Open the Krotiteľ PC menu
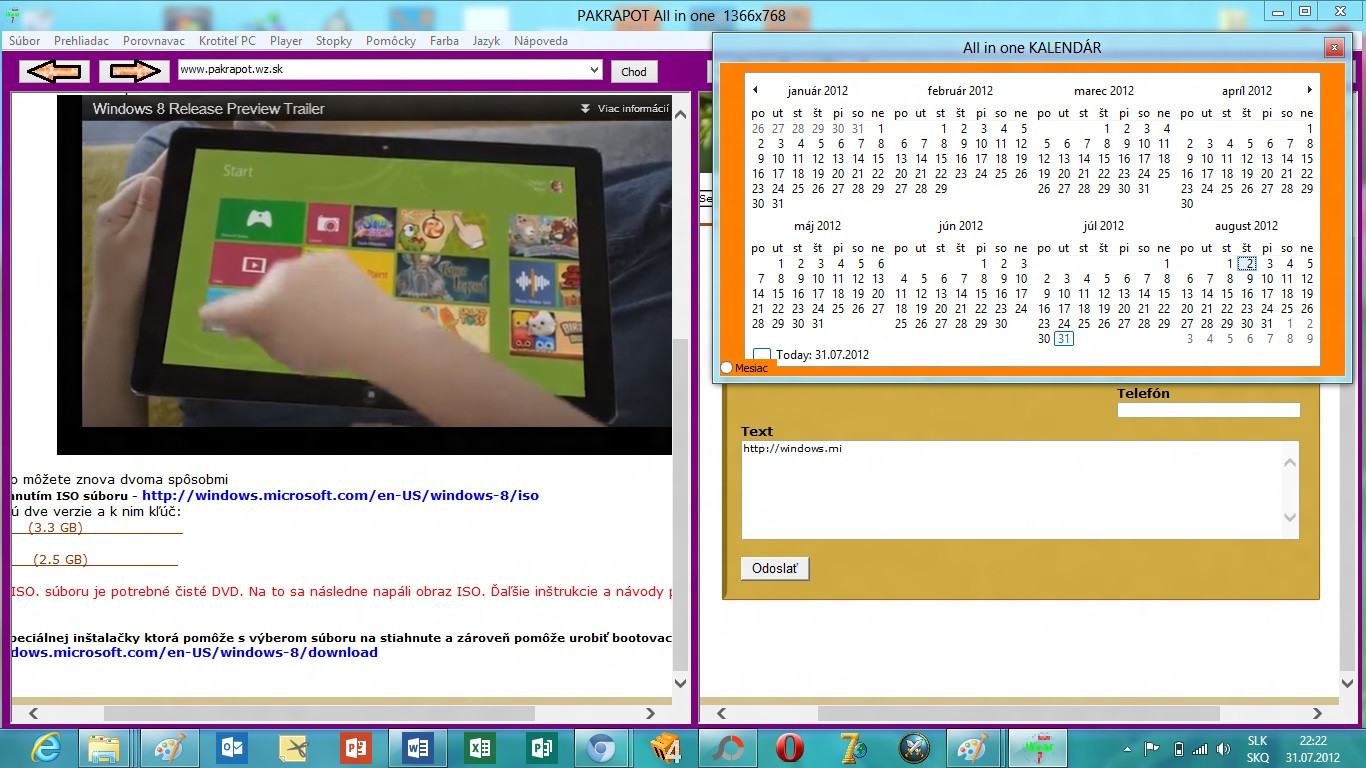The height and width of the screenshot is (768, 1366). [227, 41]
